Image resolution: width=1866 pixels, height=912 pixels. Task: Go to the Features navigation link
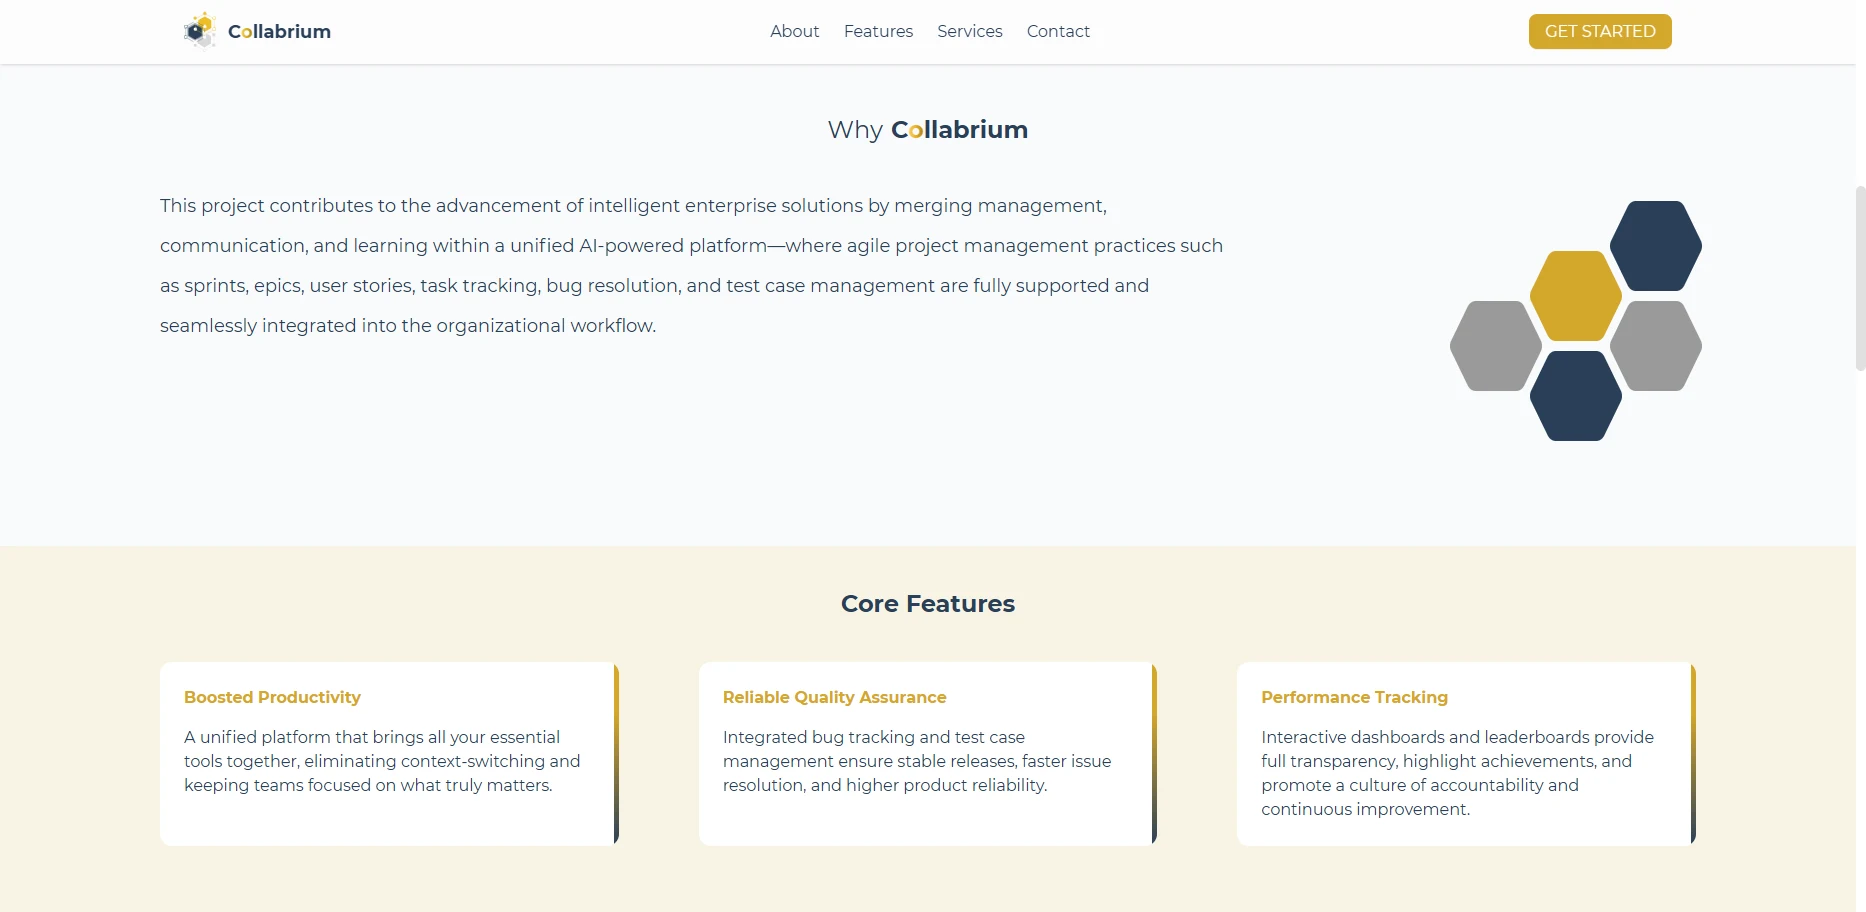click(x=878, y=31)
